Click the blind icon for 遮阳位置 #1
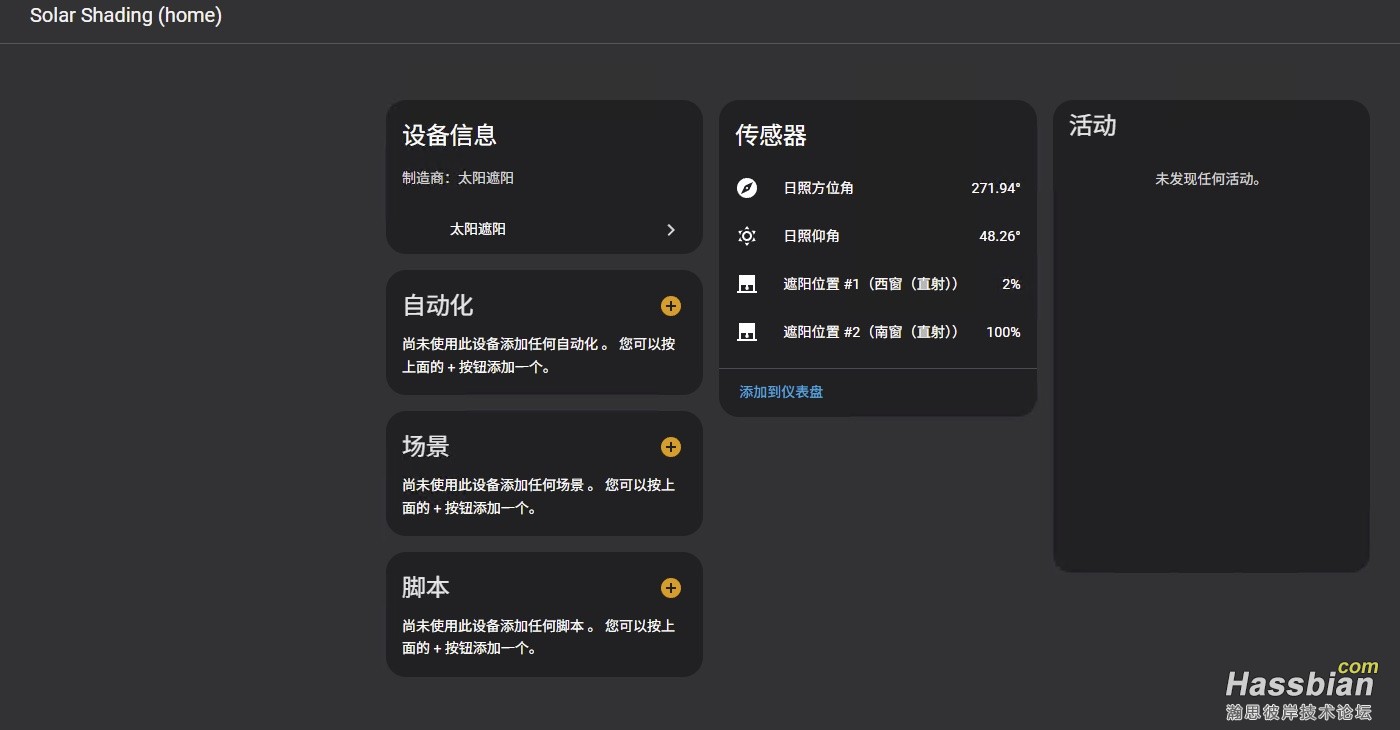 point(747,284)
